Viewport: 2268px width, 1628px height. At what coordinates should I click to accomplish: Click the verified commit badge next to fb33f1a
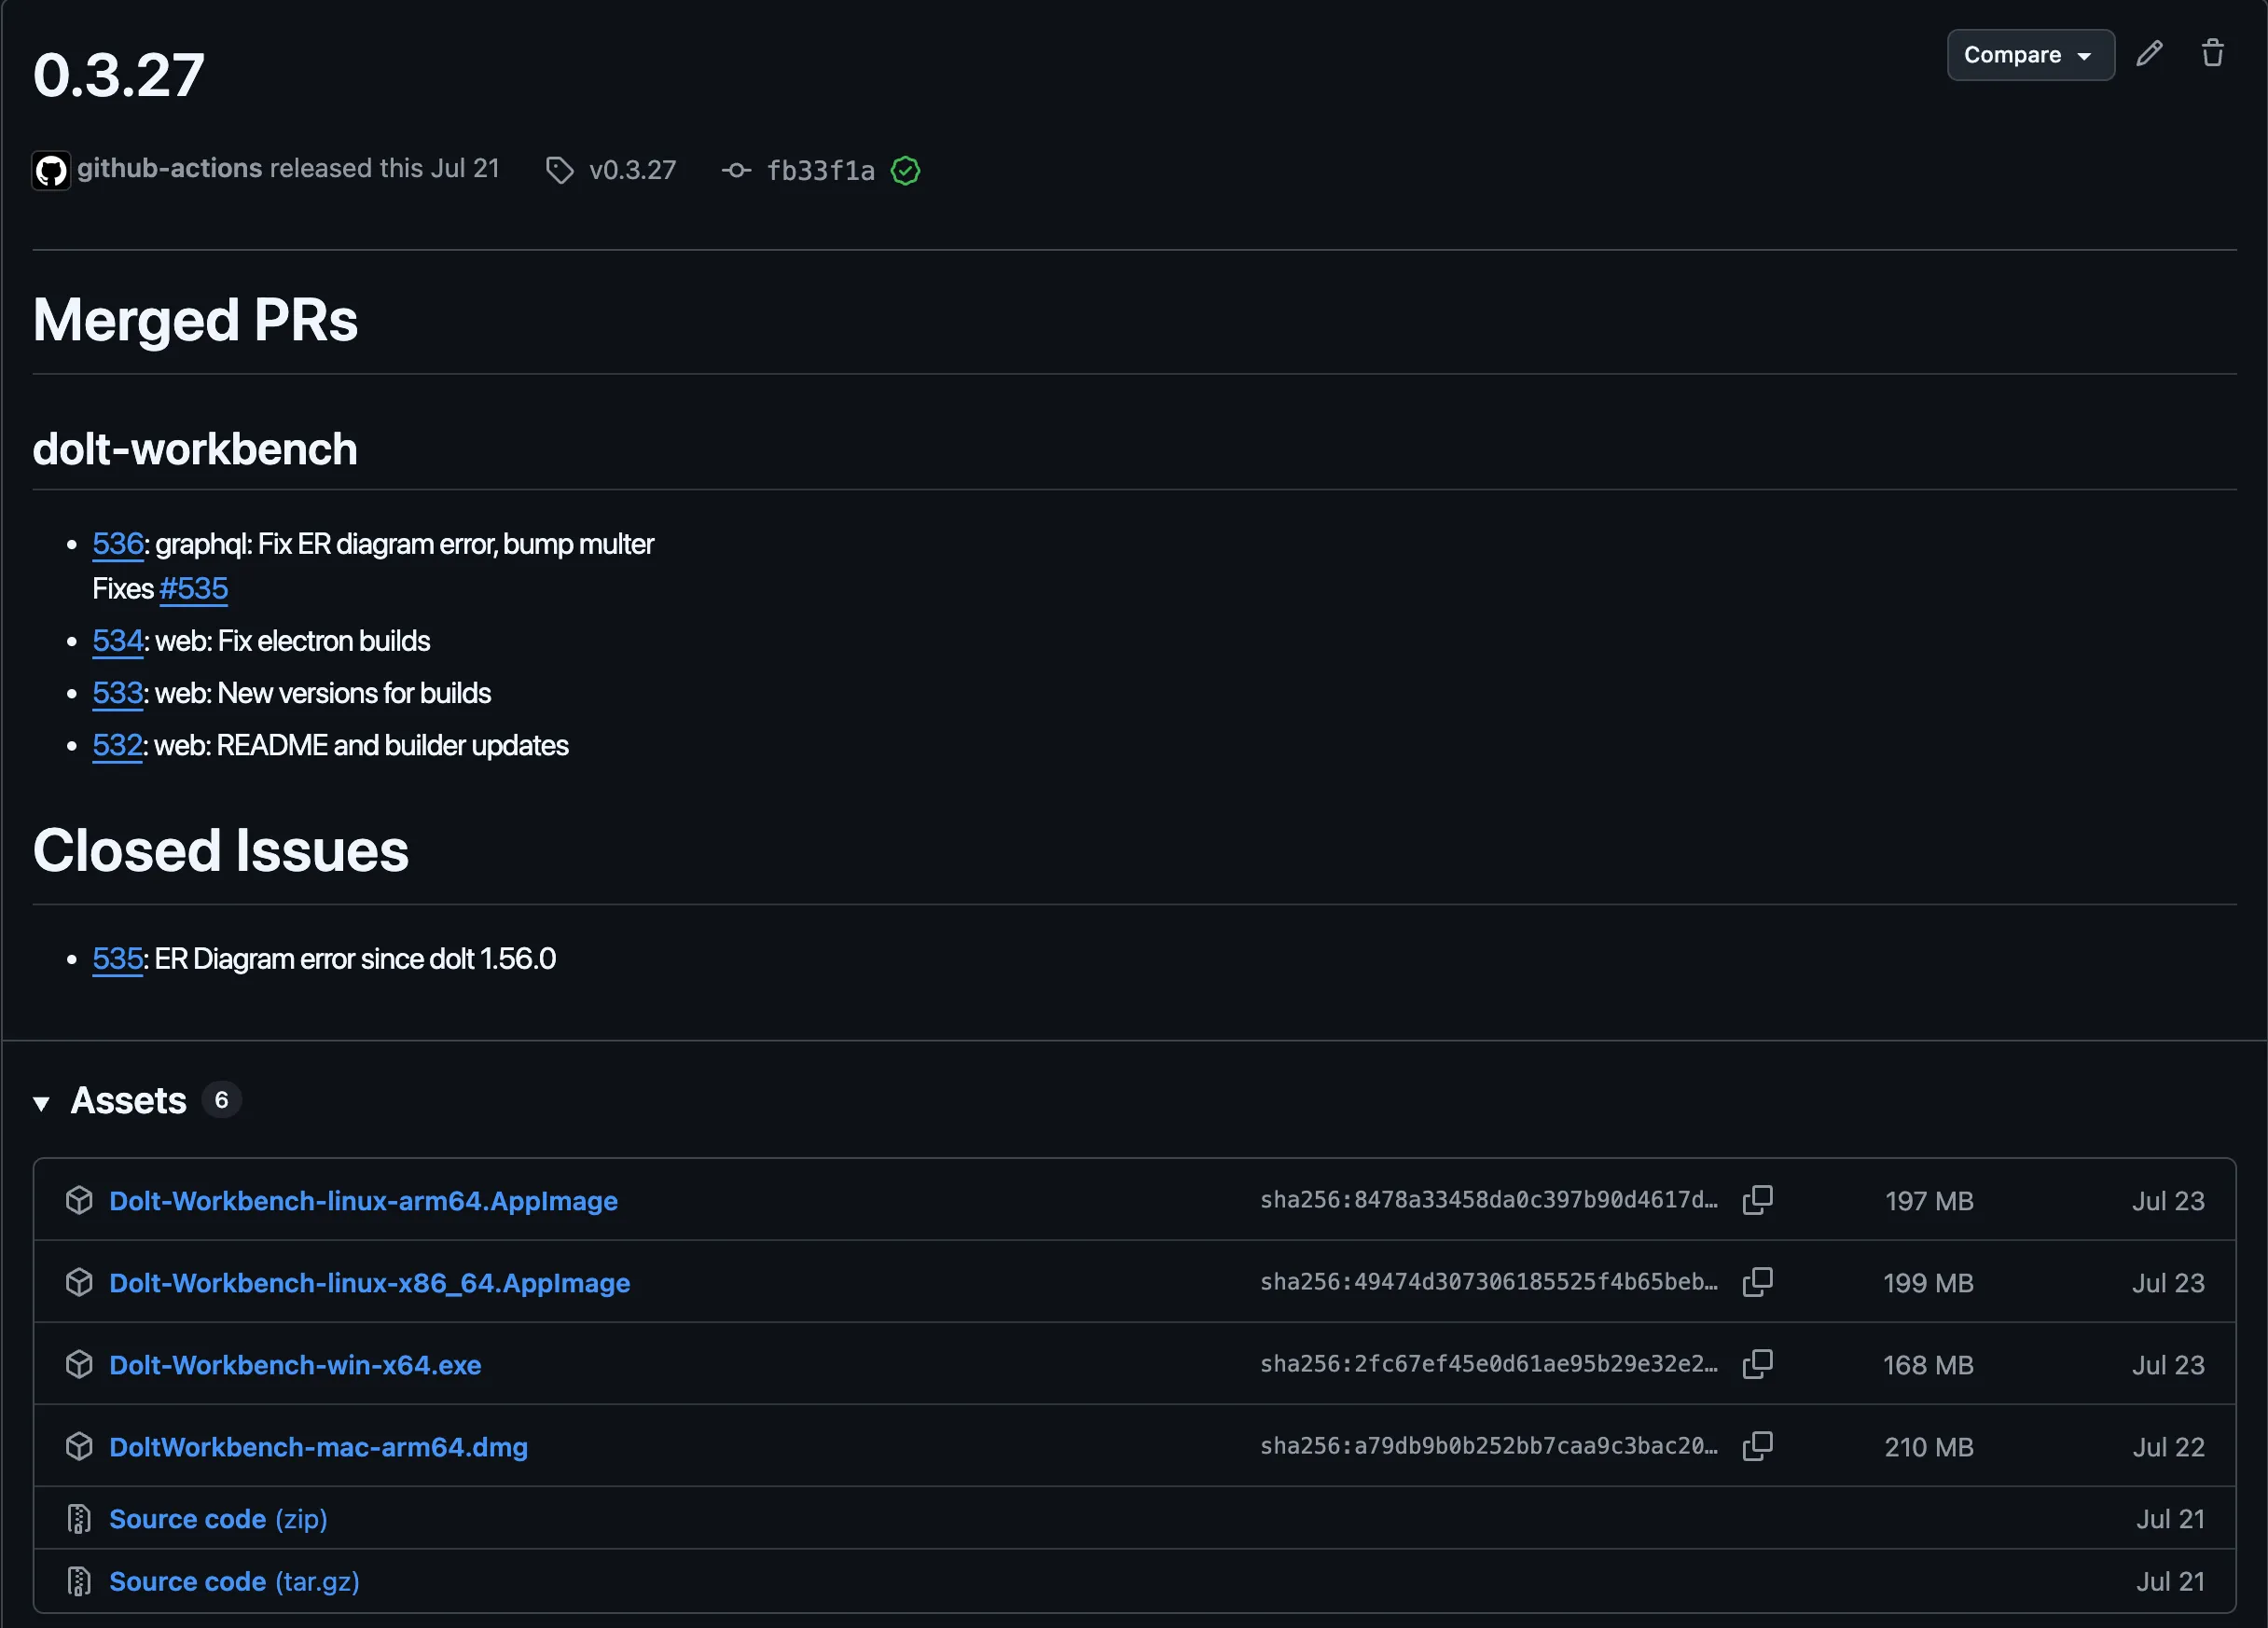(905, 171)
